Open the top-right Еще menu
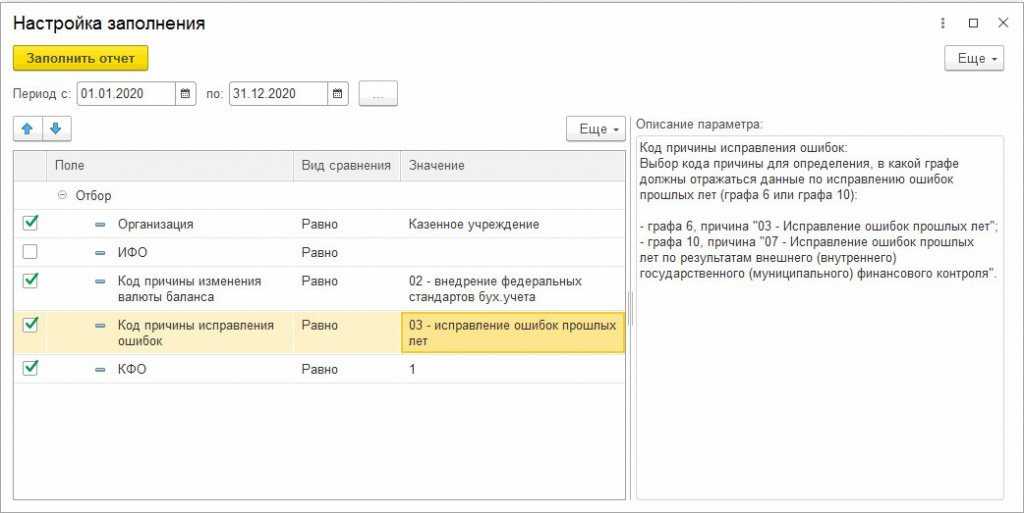Image resolution: width=1024 pixels, height=513 pixels. coord(974,59)
